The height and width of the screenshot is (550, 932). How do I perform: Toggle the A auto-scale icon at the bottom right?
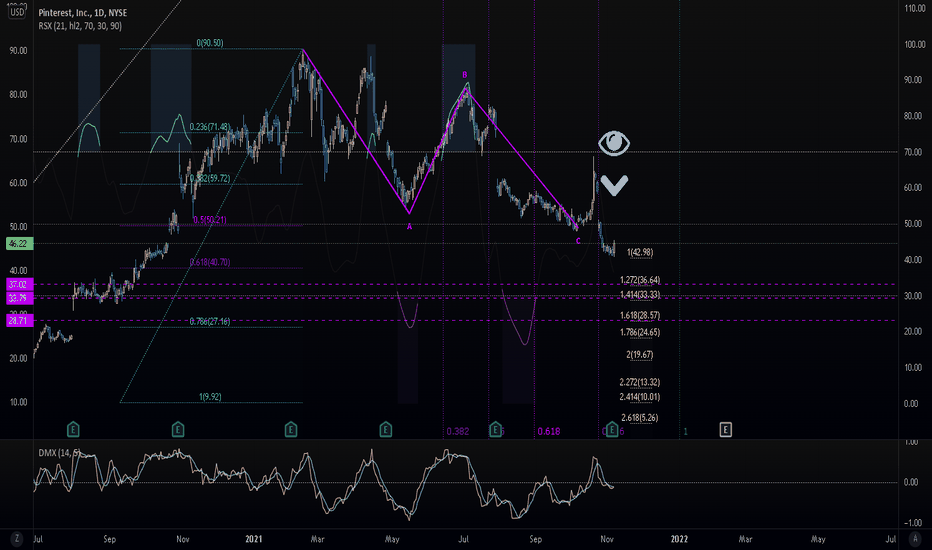click(915, 539)
